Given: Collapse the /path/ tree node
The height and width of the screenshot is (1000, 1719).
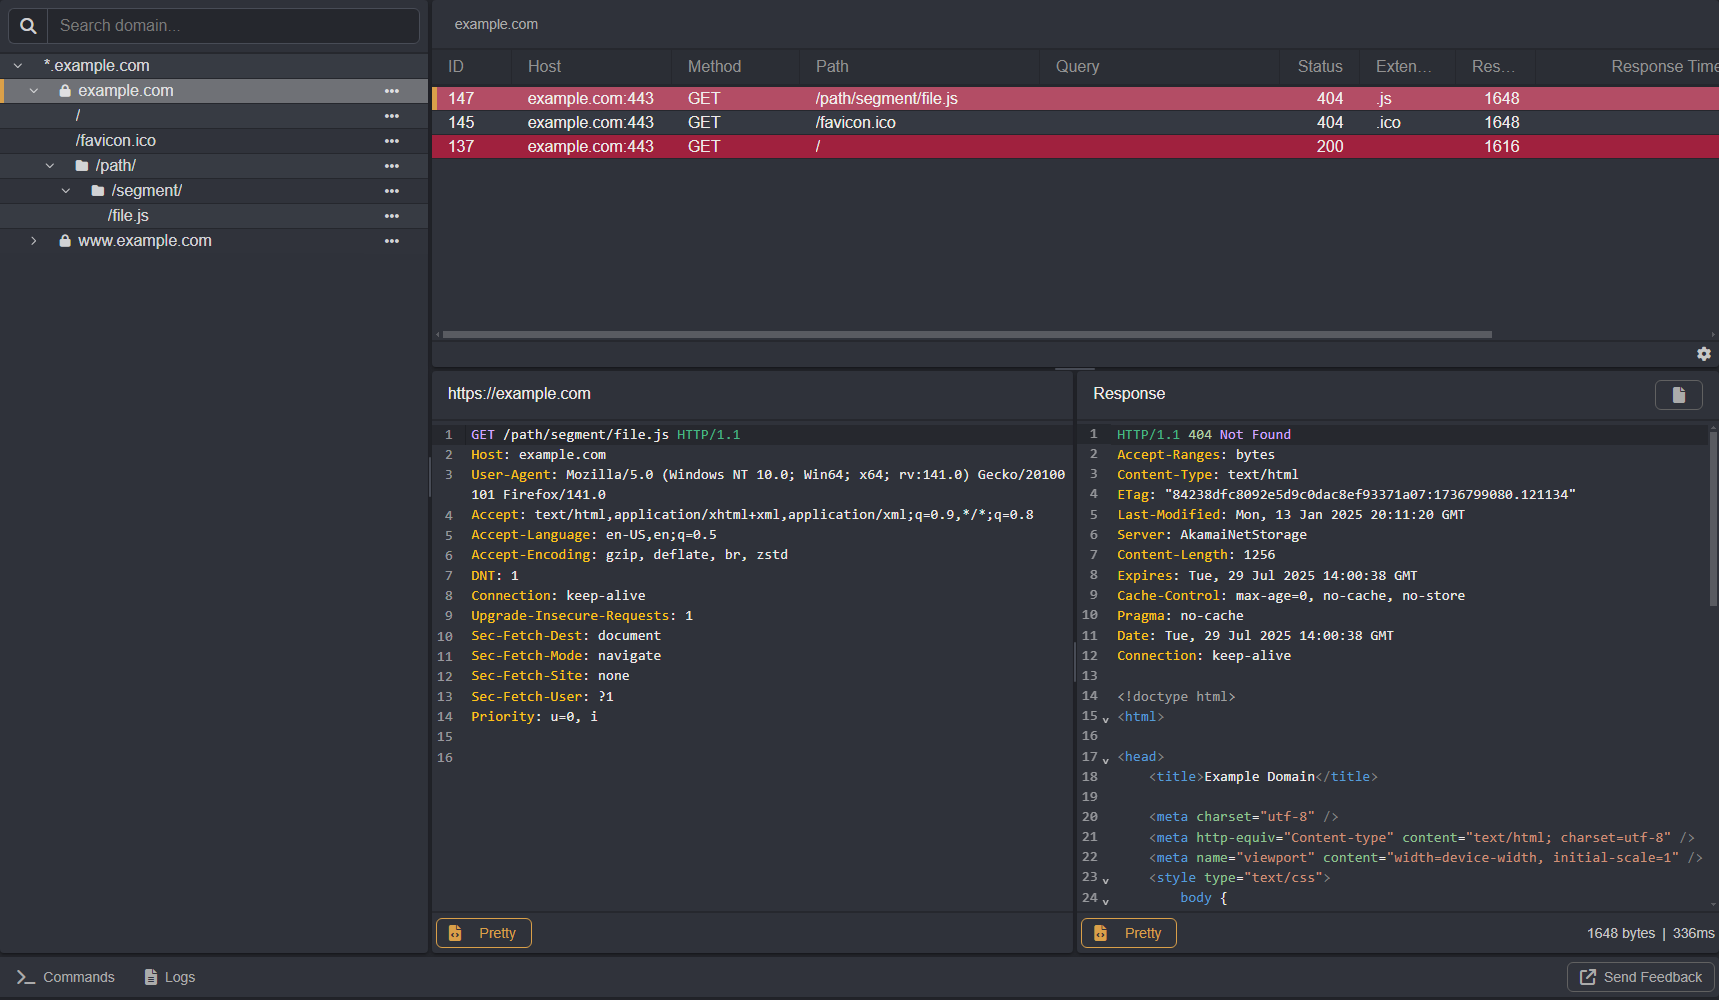Looking at the screenshot, I should pos(50,165).
